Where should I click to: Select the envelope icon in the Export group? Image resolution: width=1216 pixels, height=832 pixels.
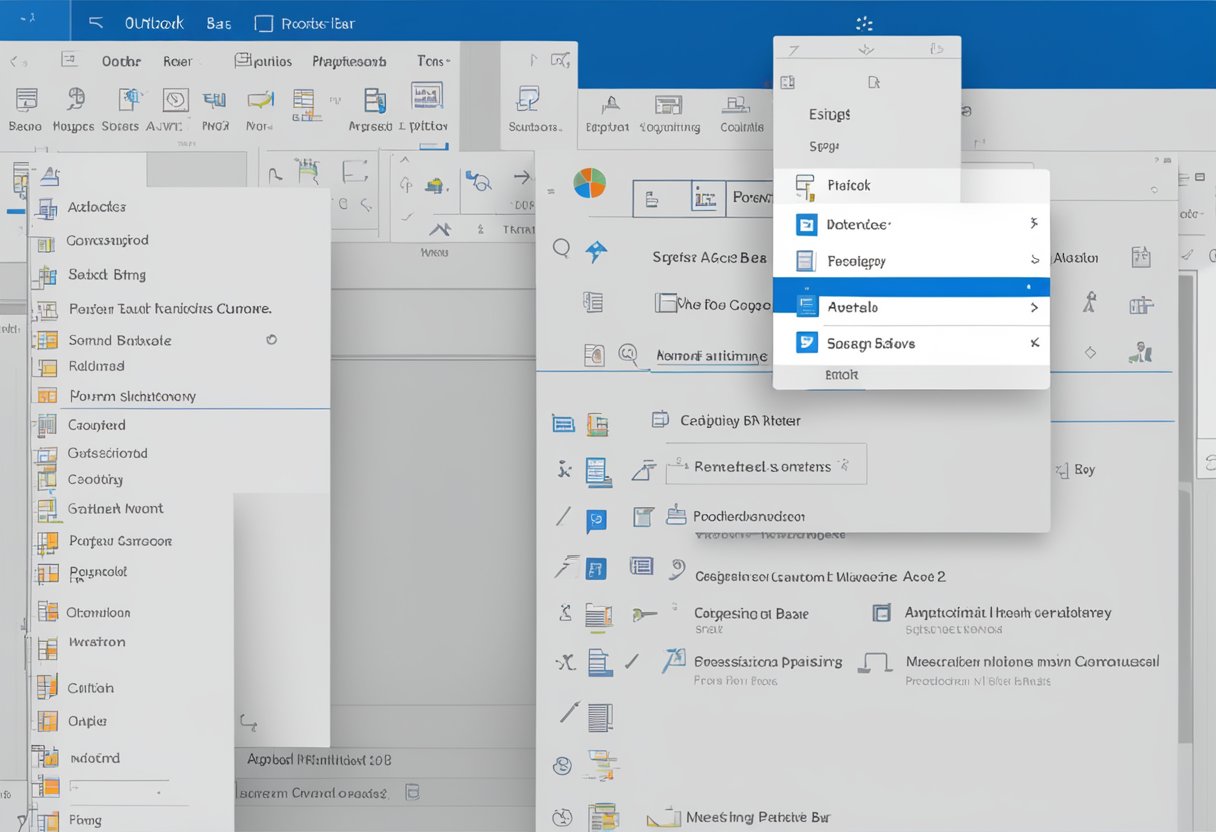[x=611, y=102]
